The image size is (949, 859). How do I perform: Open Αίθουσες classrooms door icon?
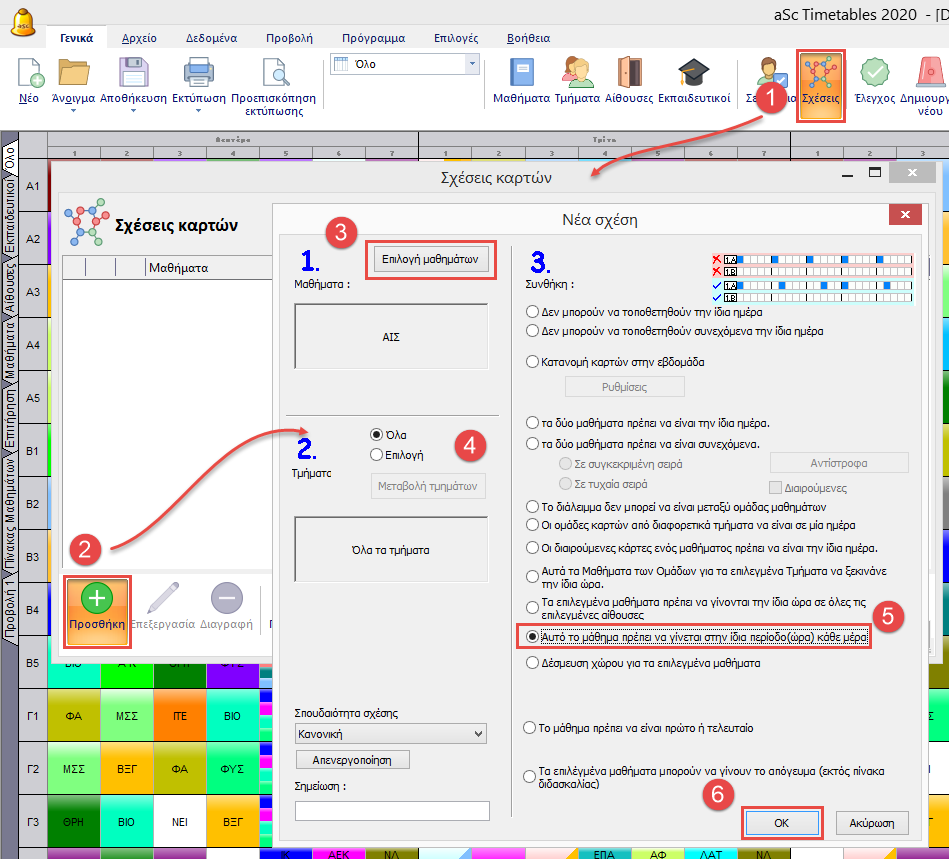coord(629,74)
